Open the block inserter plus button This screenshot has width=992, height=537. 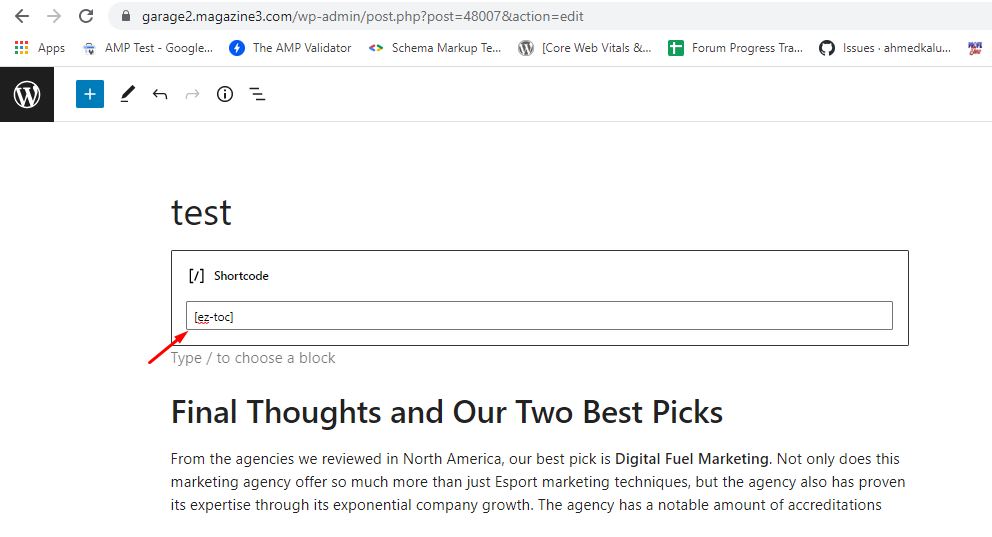coord(90,94)
